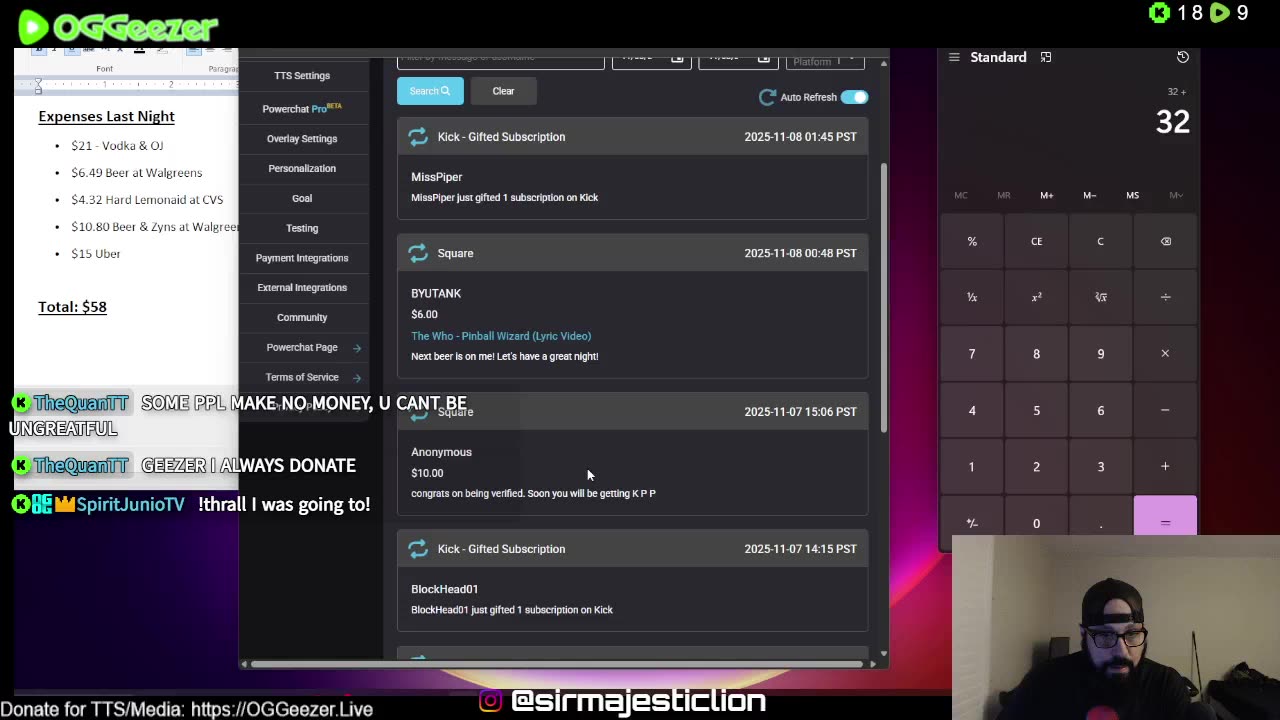The height and width of the screenshot is (720, 1280).
Task: Click the M+ memory add button
Action: coord(1046,195)
